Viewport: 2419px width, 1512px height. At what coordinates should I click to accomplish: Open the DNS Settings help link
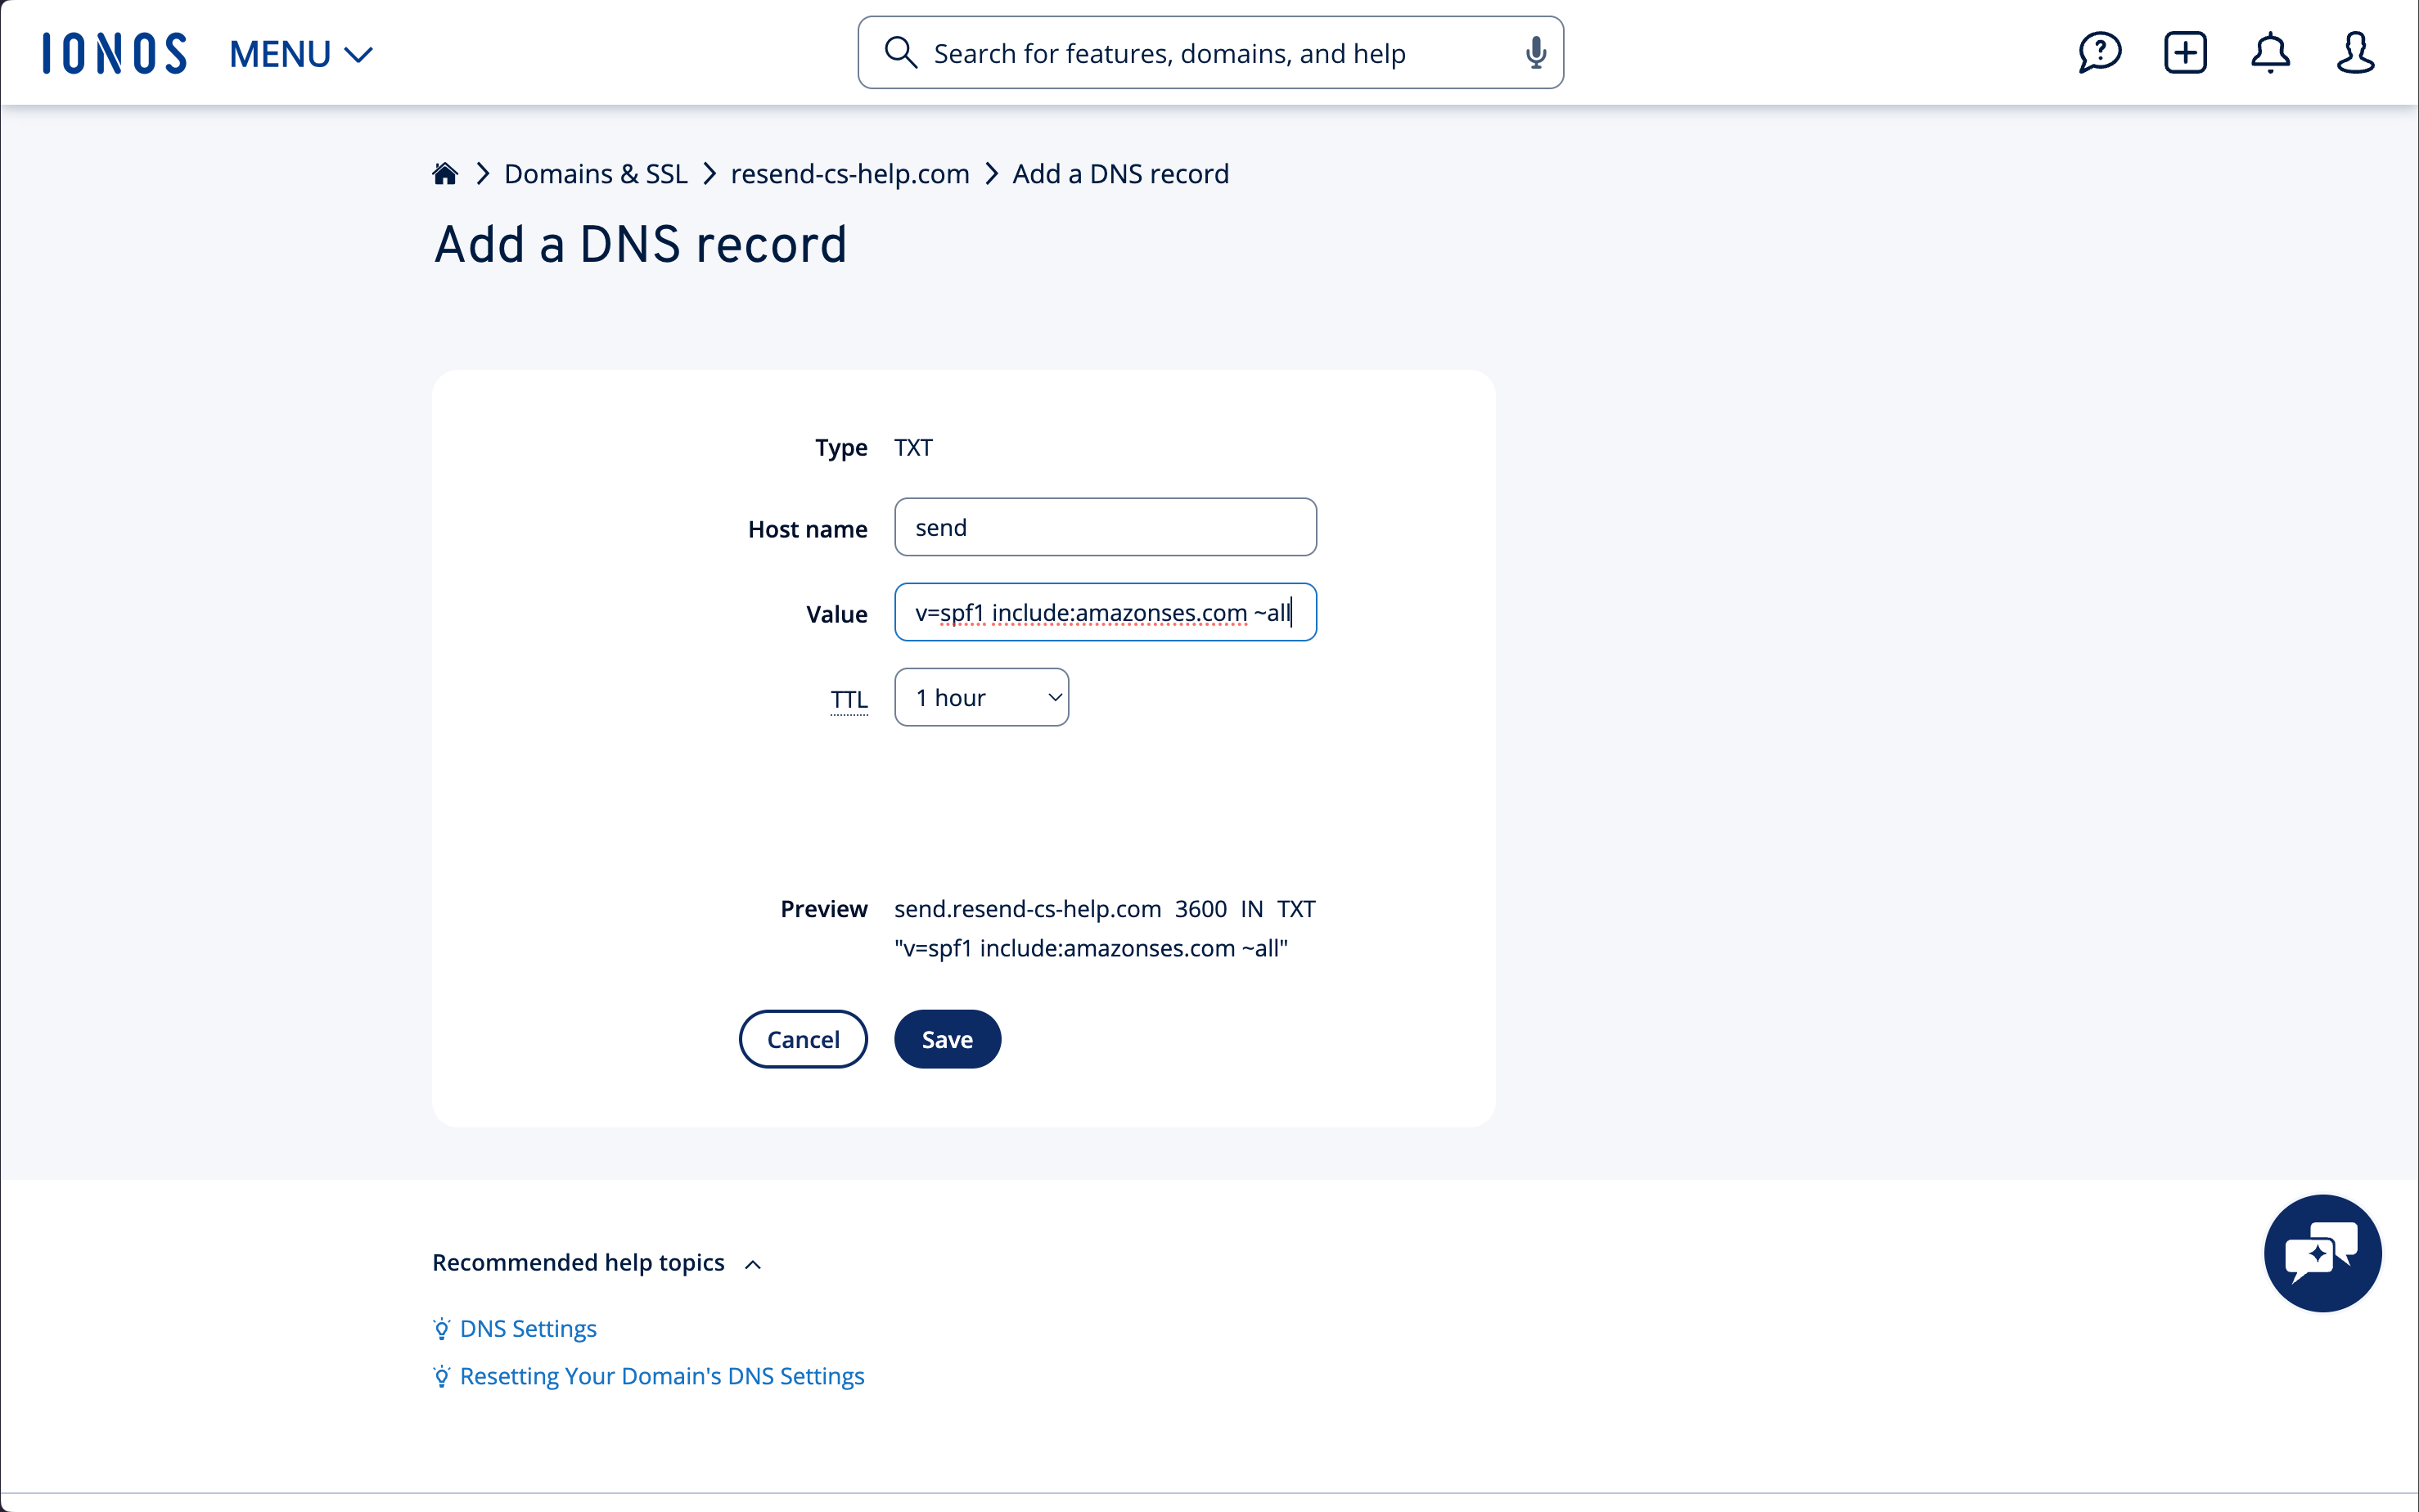click(x=528, y=1329)
